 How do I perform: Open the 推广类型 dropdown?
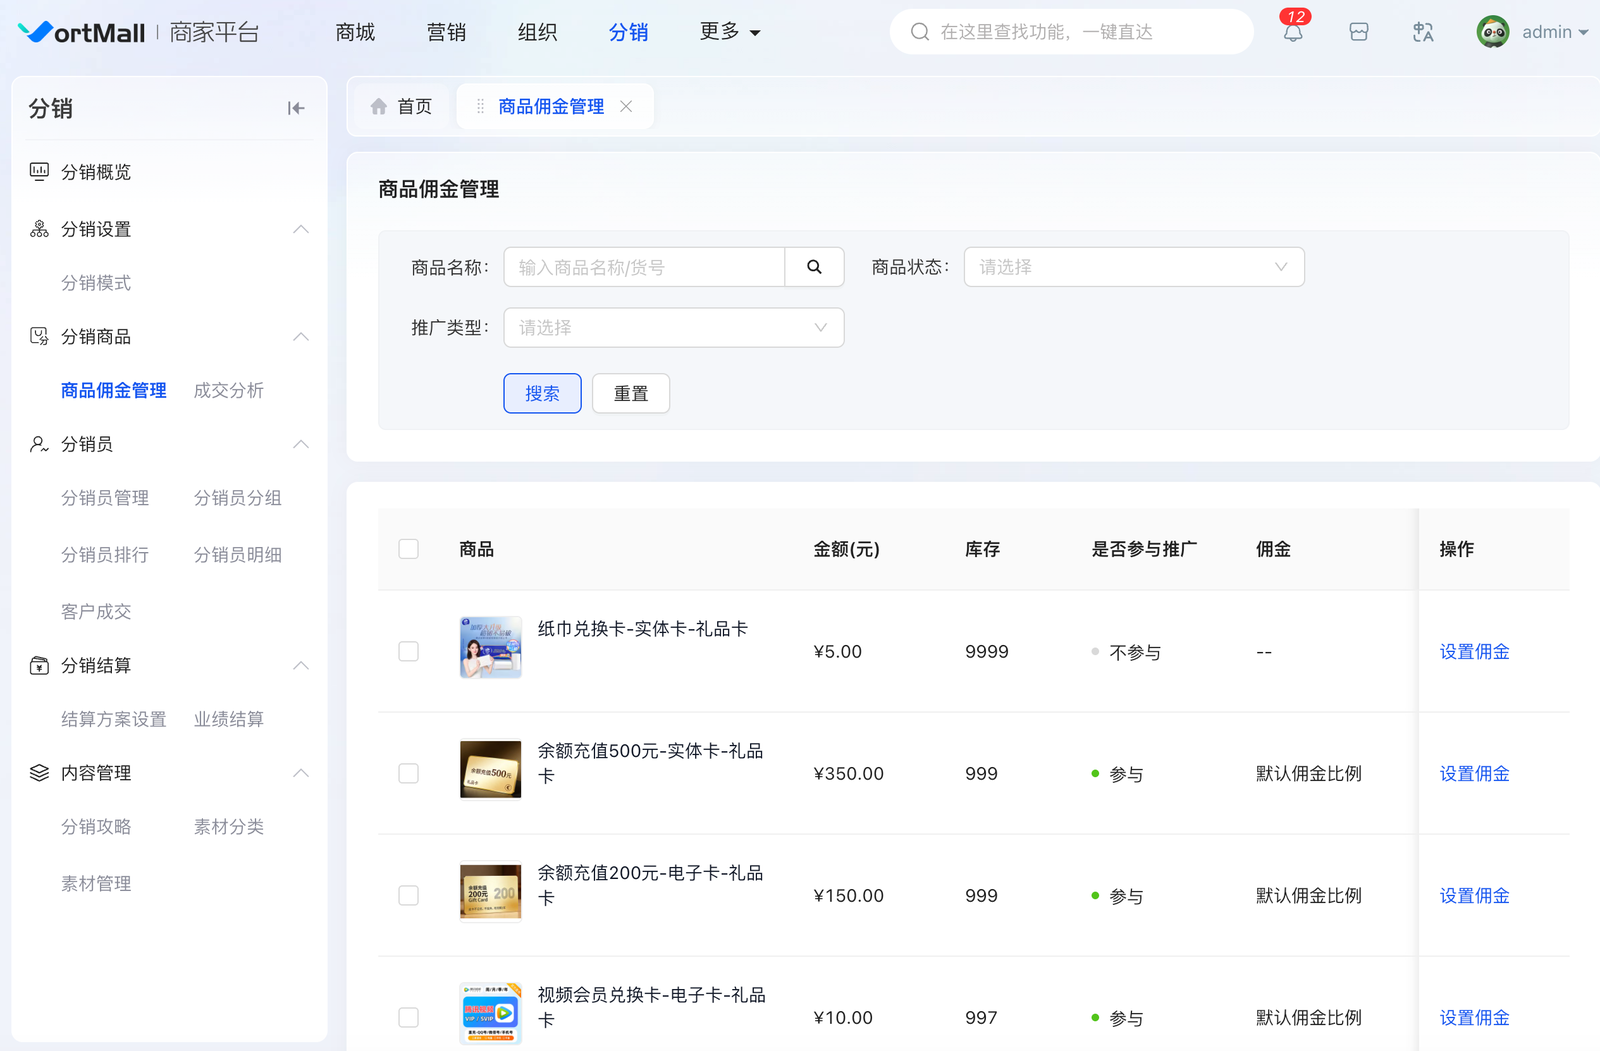coord(673,328)
